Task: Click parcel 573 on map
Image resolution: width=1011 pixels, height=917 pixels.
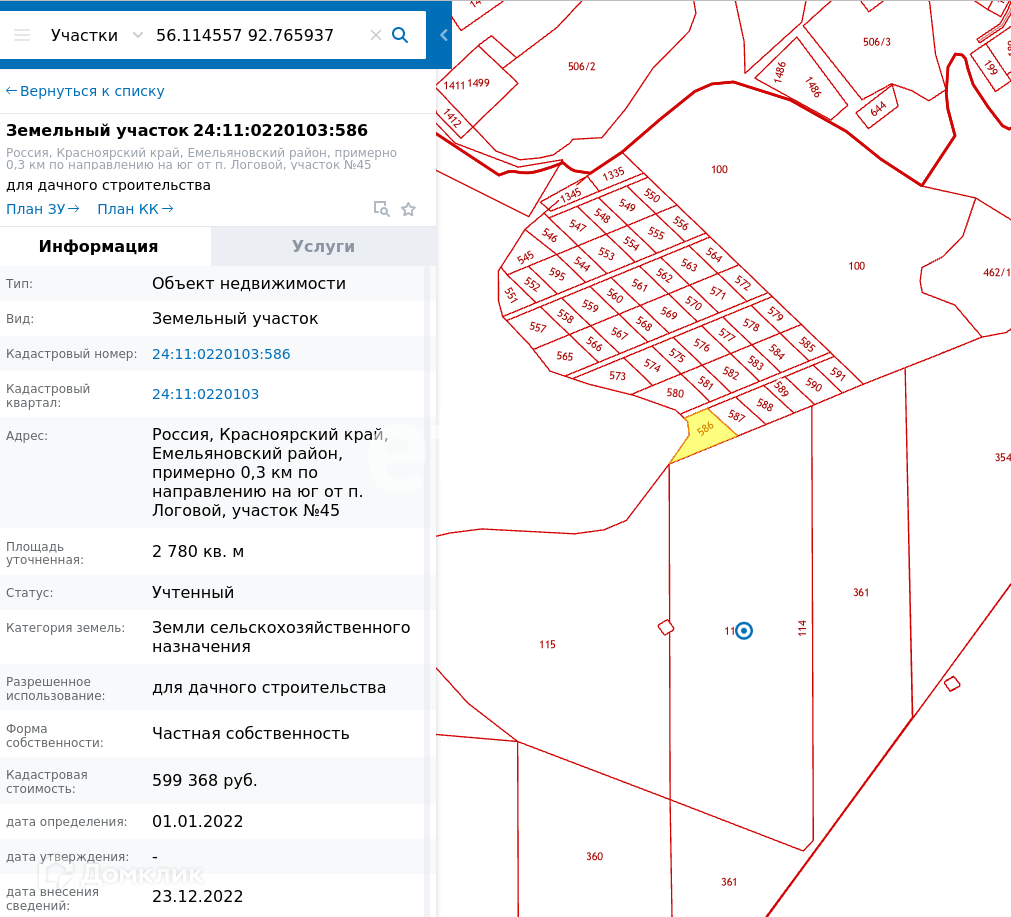Action: [x=617, y=375]
